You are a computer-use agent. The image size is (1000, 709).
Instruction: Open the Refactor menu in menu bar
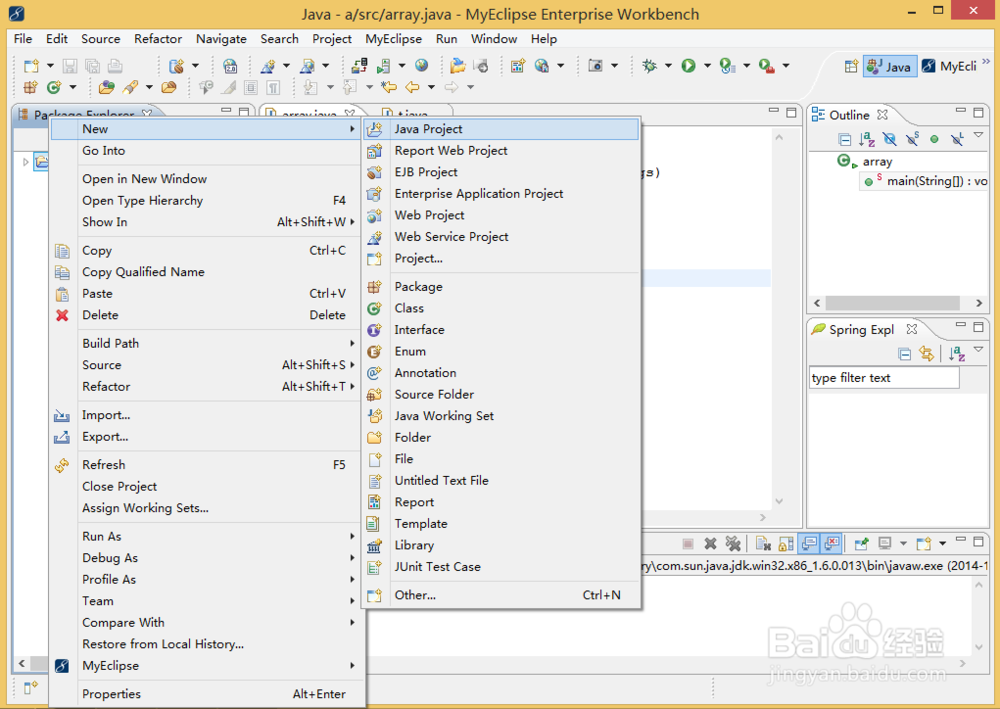158,39
